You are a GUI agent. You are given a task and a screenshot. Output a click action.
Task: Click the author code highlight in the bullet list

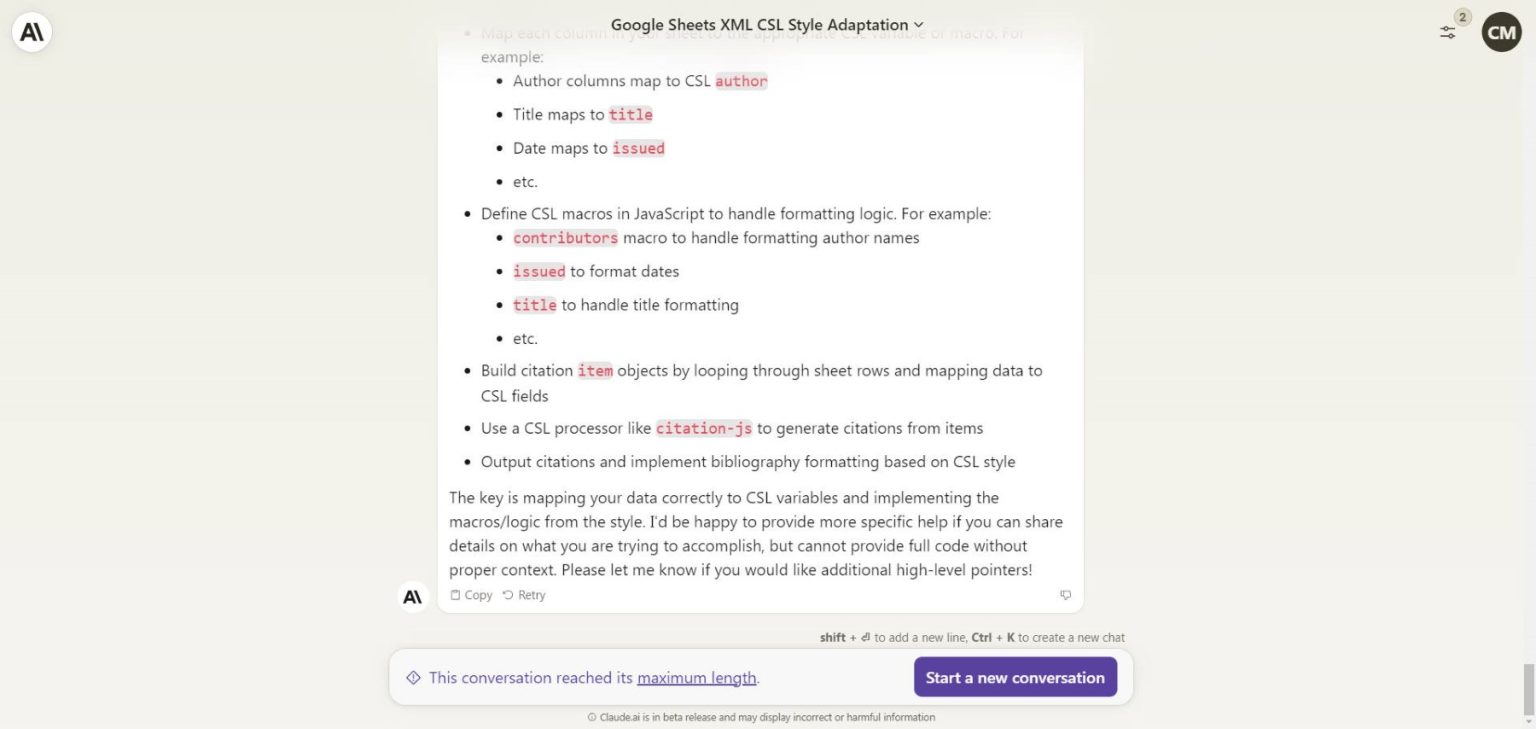tap(741, 81)
